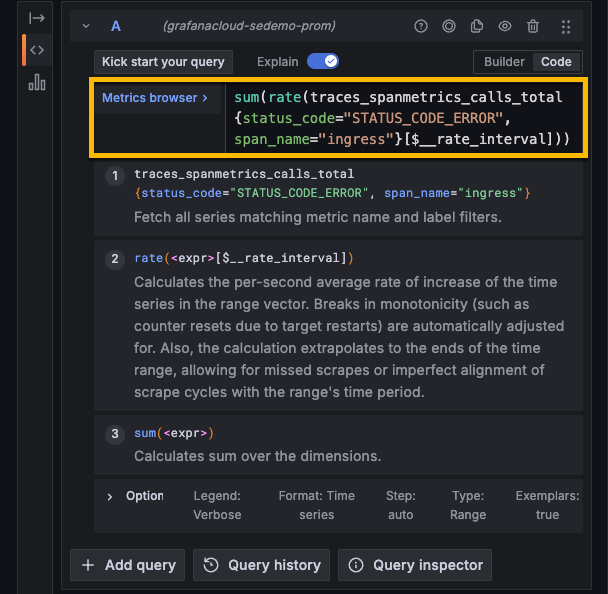Duplicate query A with the copy icon

coord(477,27)
